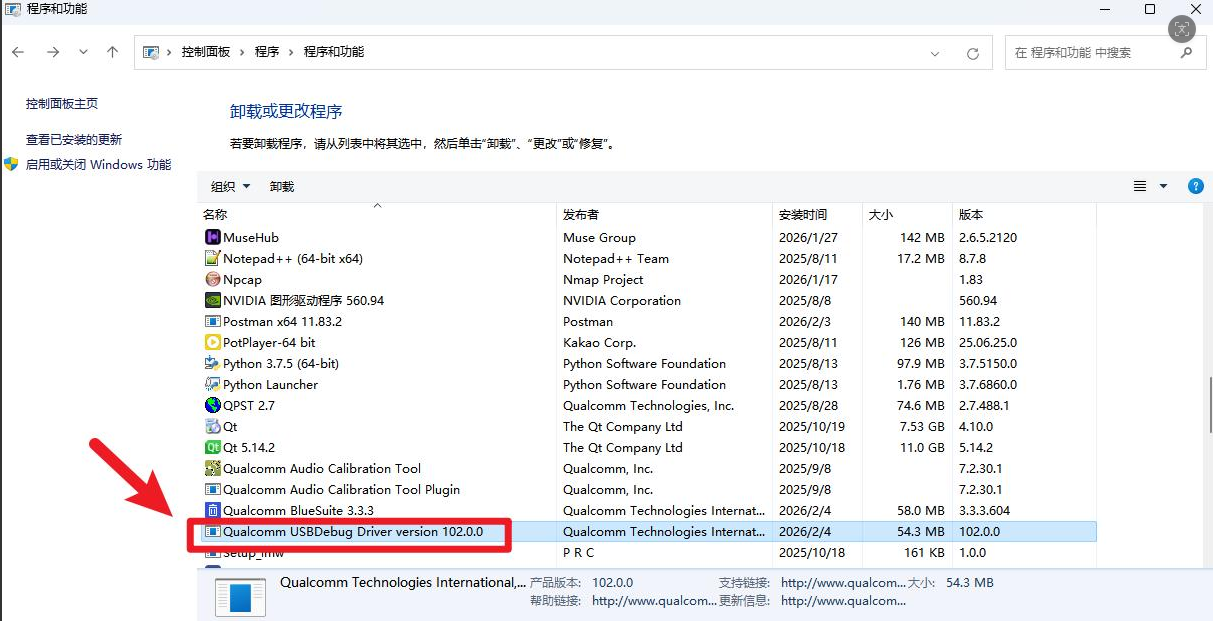Click the Qualcomm Audio Calibration Tool icon
Image resolution: width=1213 pixels, height=621 pixels.
point(212,469)
